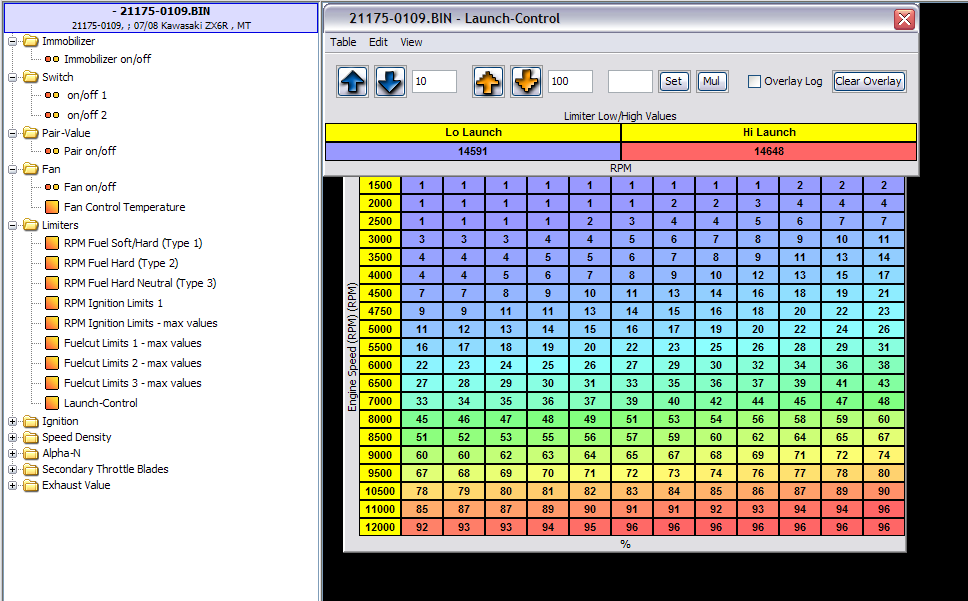
Task: Expand the Speed Density folder
Action: pyautogui.click(x=13, y=437)
